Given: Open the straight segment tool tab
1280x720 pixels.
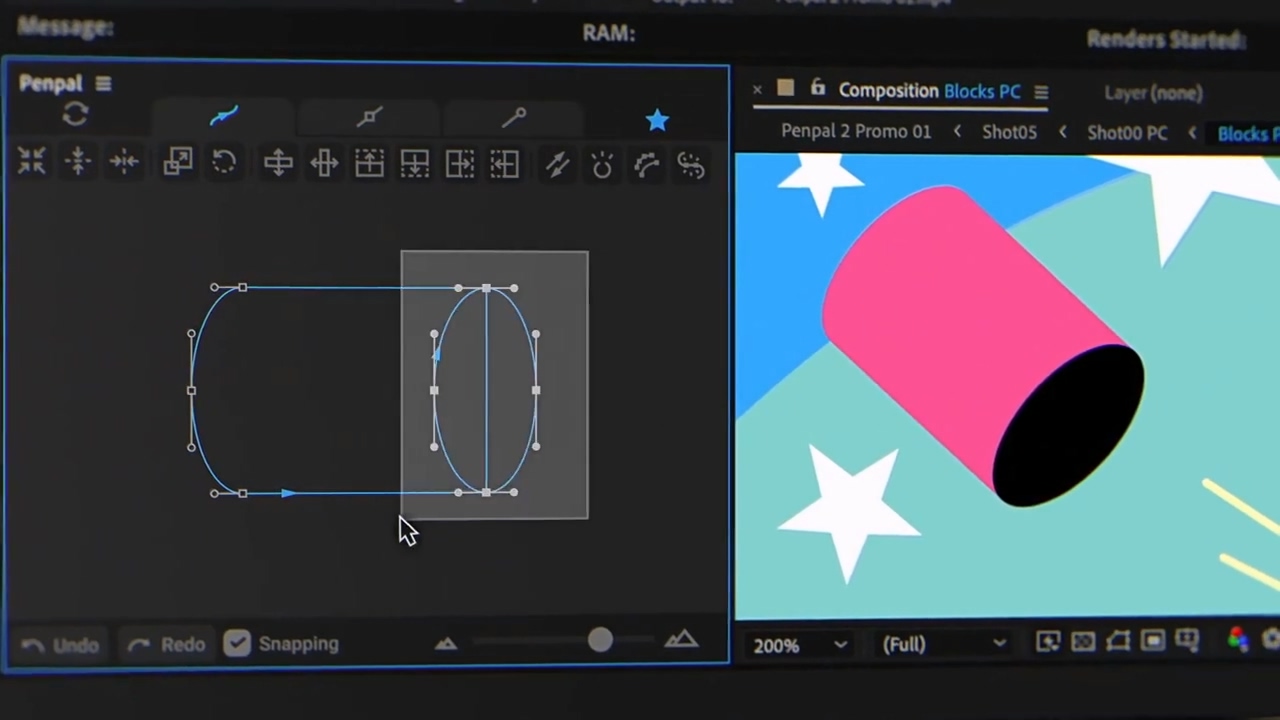Looking at the screenshot, I should click(x=369, y=117).
